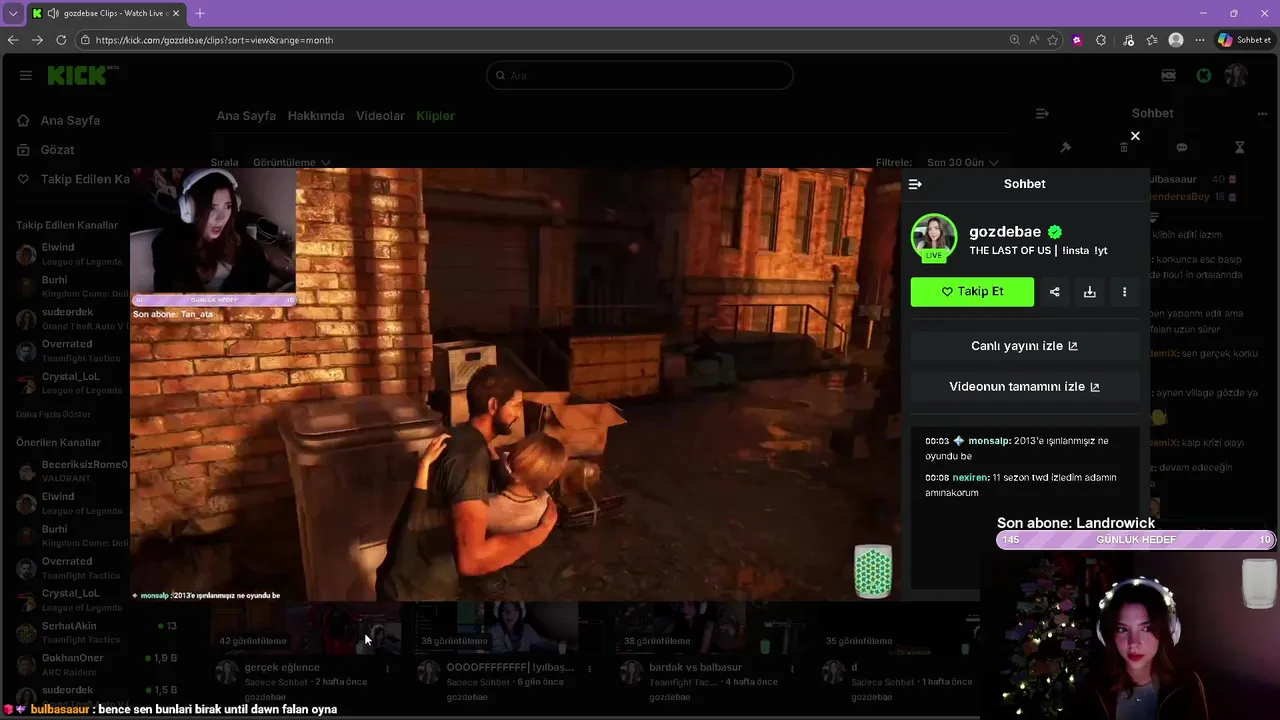
Task: Open browser profile avatar icon
Action: pyautogui.click(x=1176, y=40)
